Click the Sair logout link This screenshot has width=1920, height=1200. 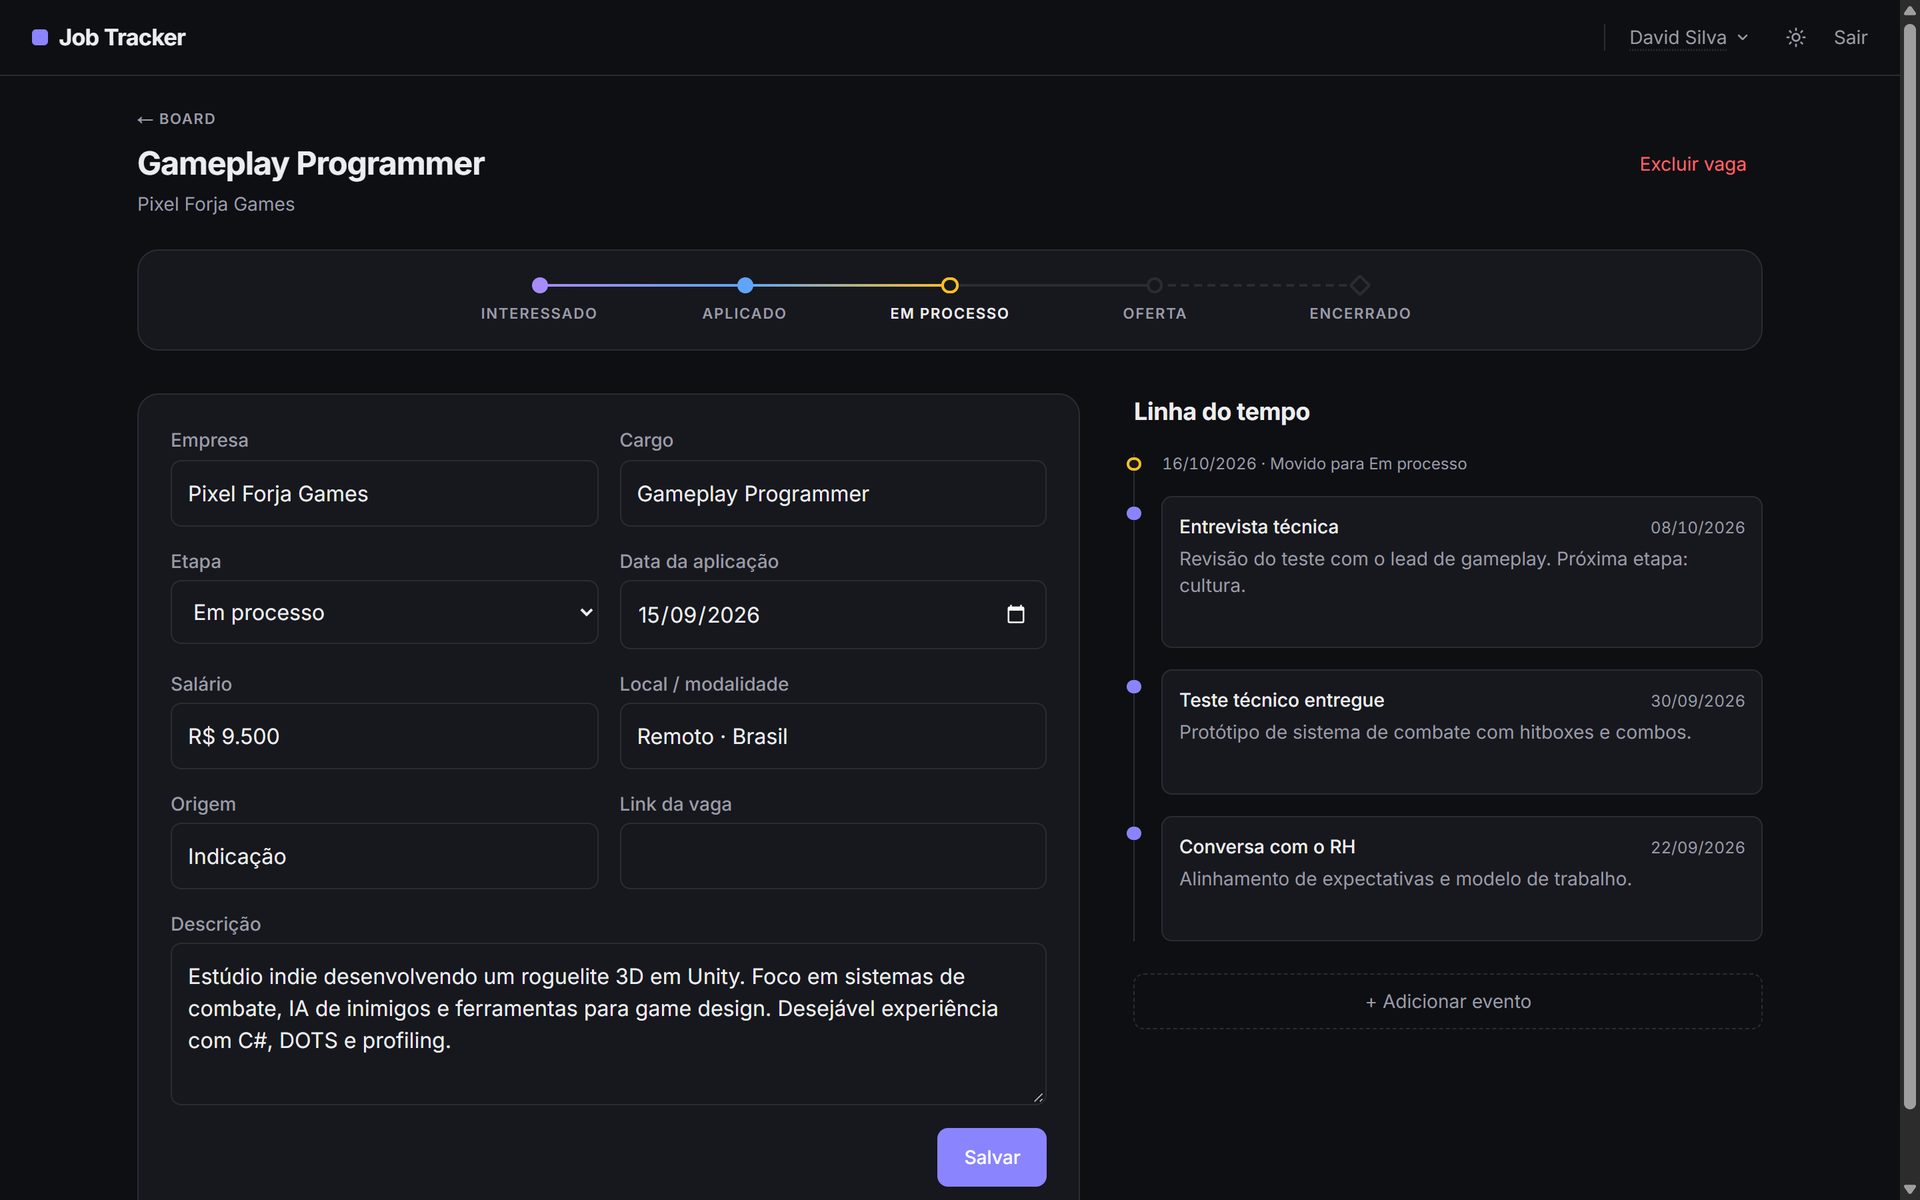click(1850, 37)
